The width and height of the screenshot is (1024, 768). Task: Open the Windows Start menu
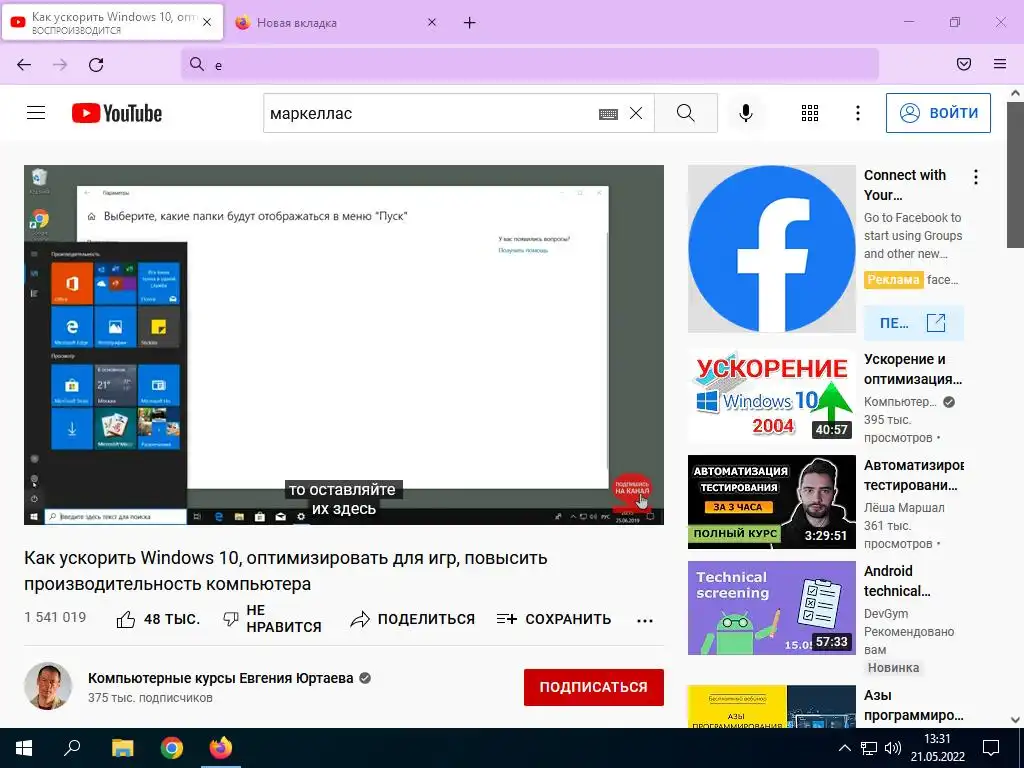24,748
